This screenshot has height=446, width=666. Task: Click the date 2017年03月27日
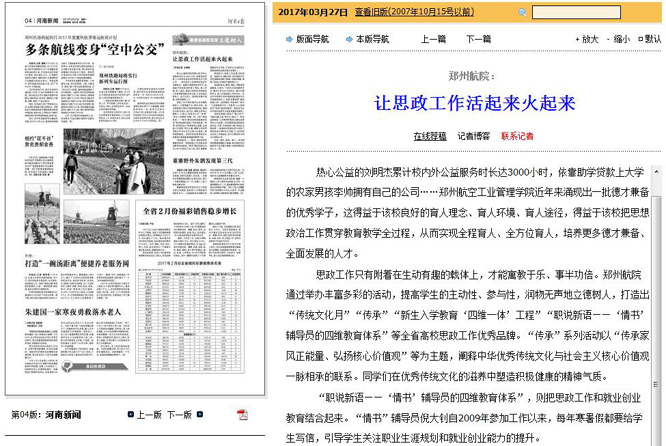[313, 12]
